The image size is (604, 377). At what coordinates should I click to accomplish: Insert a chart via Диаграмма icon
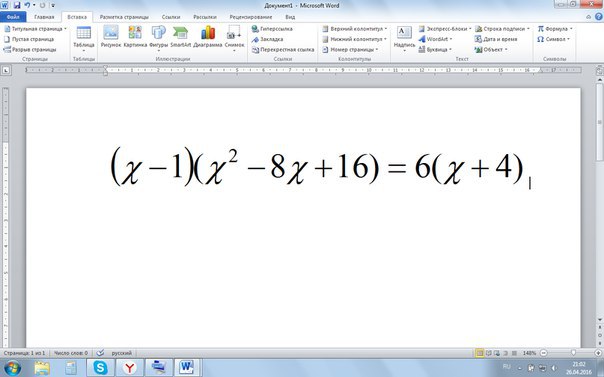pos(208,37)
